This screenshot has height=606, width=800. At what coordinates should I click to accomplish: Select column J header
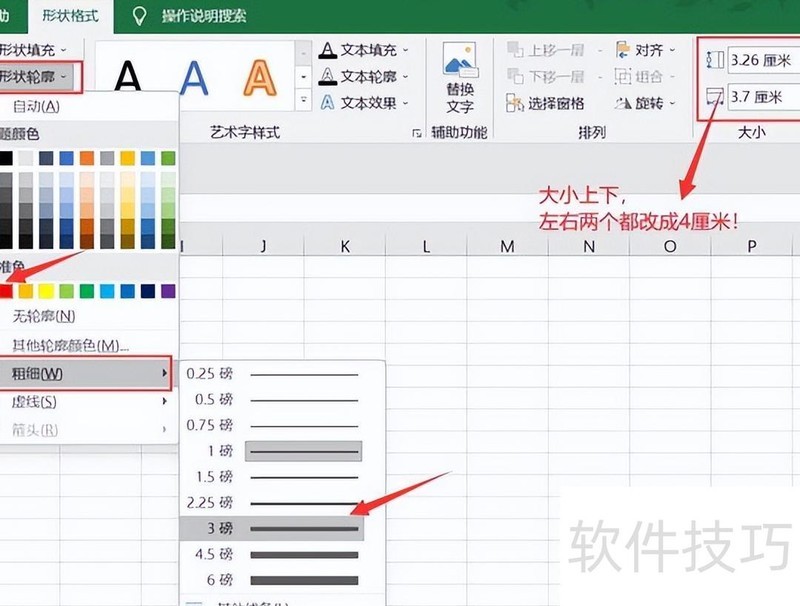pyautogui.click(x=263, y=246)
